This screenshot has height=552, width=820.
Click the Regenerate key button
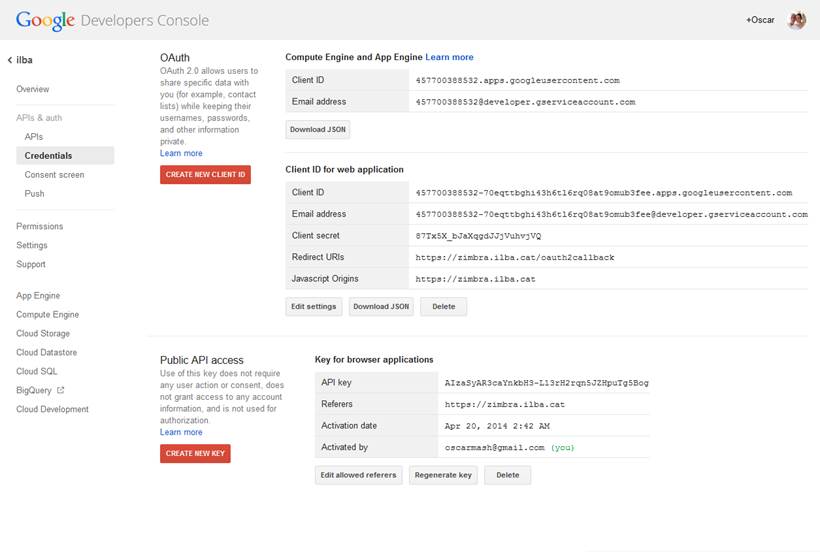tap(443, 475)
